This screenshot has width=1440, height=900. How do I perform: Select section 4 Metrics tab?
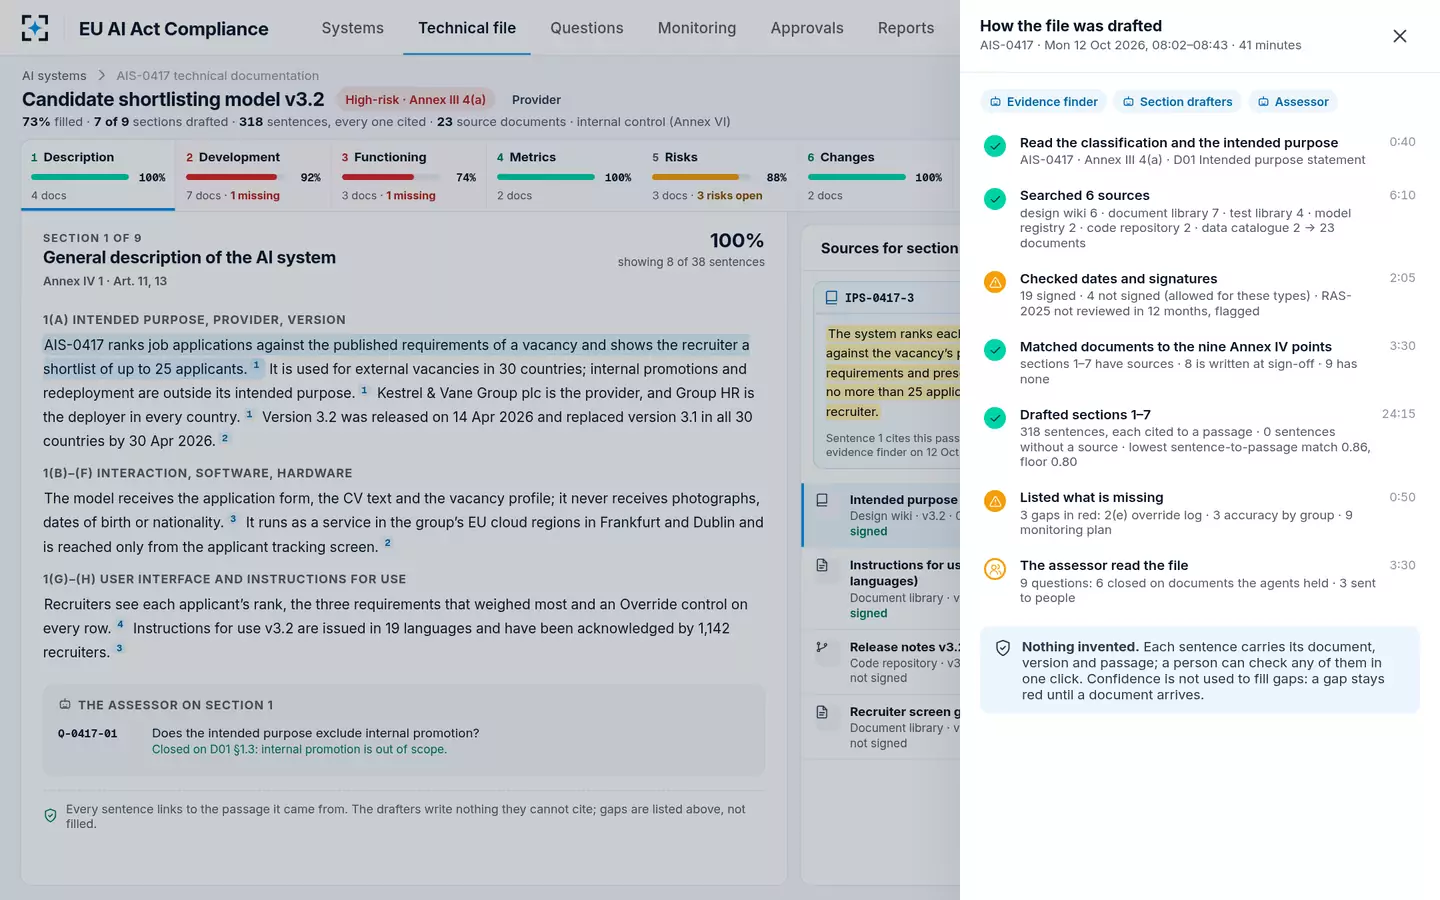pos(564,176)
